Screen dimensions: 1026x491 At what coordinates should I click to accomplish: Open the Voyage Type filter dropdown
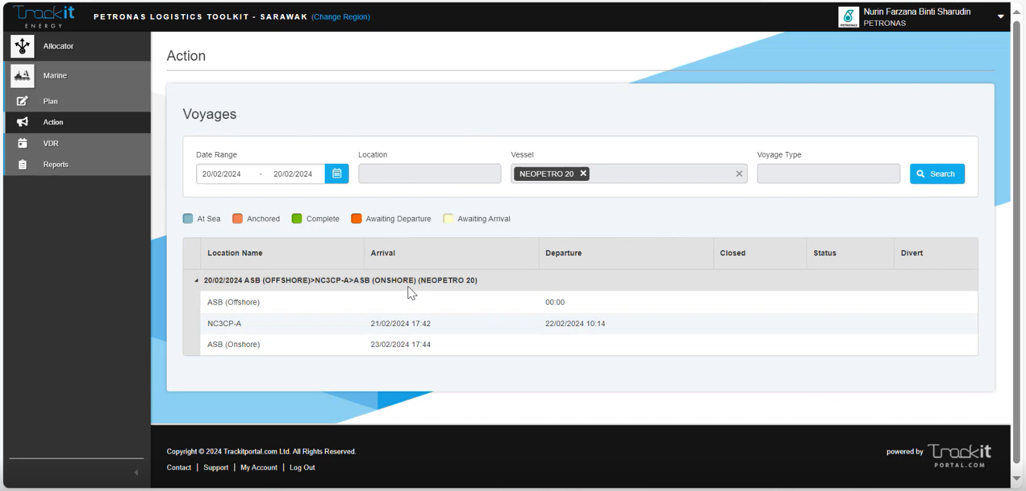(x=828, y=173)
